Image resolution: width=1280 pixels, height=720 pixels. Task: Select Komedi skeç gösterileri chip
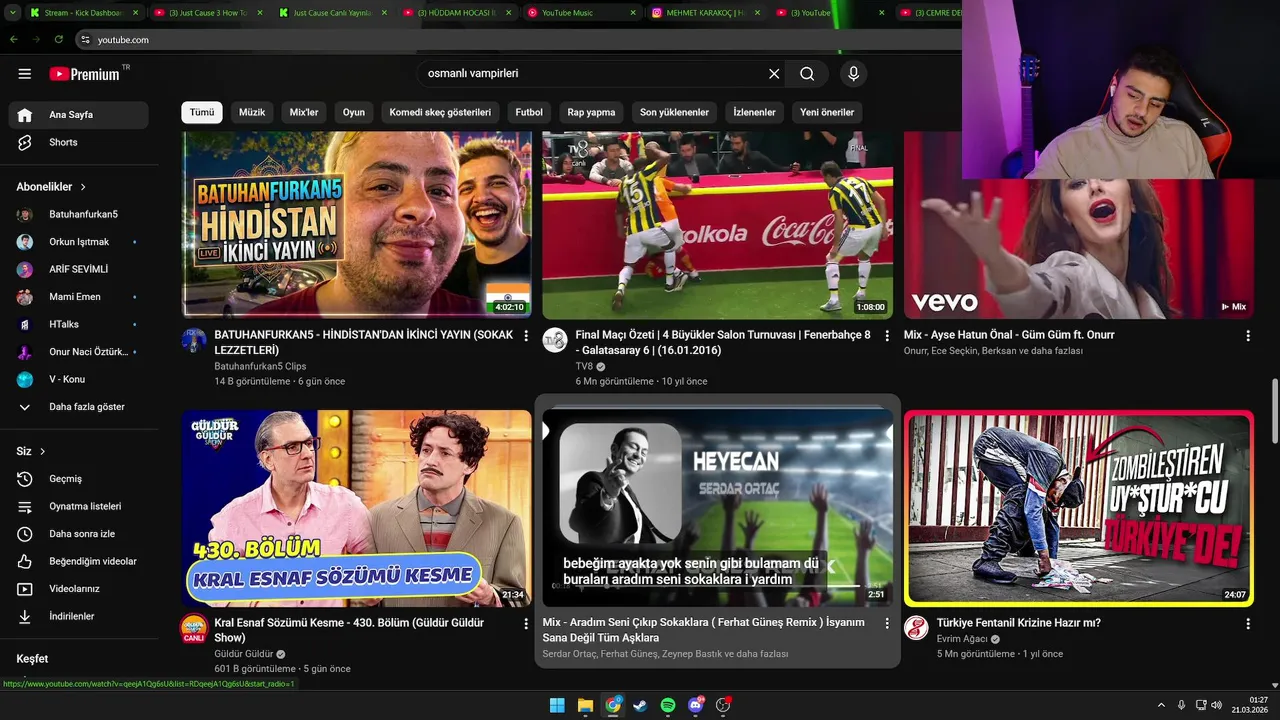click(x=440, y=112)
